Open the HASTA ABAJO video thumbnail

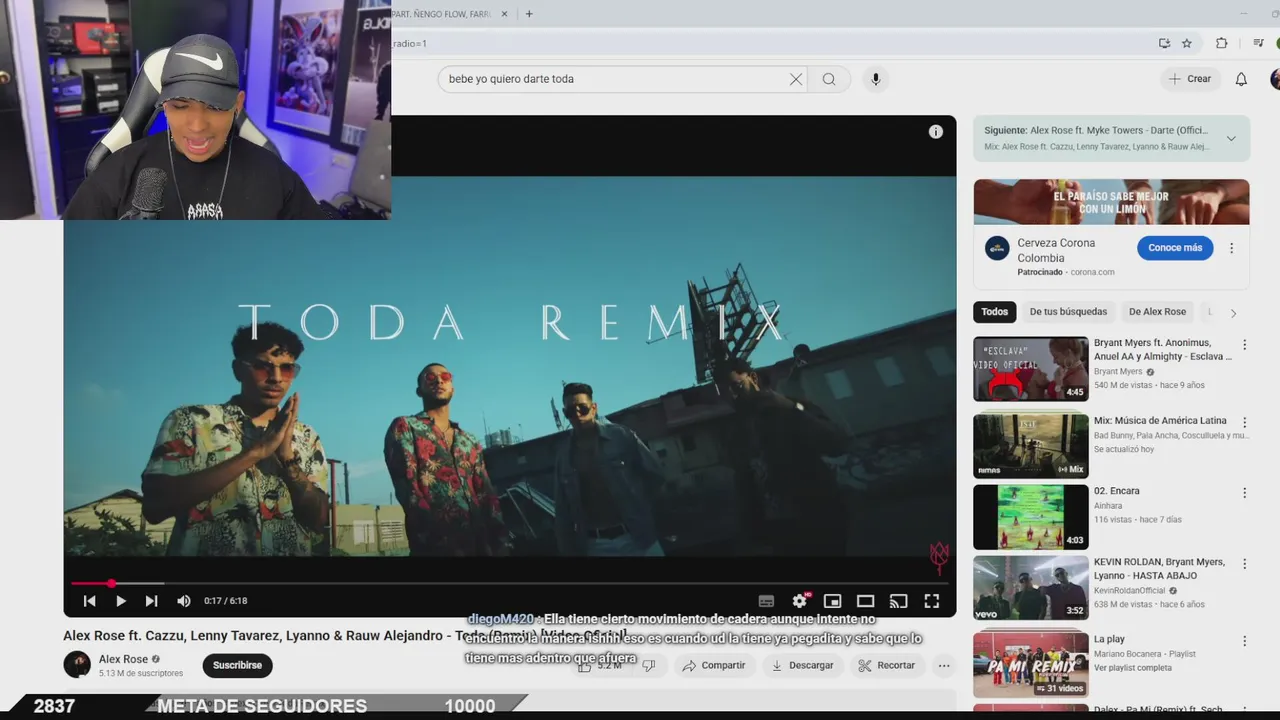click(x=1031, y=588)
